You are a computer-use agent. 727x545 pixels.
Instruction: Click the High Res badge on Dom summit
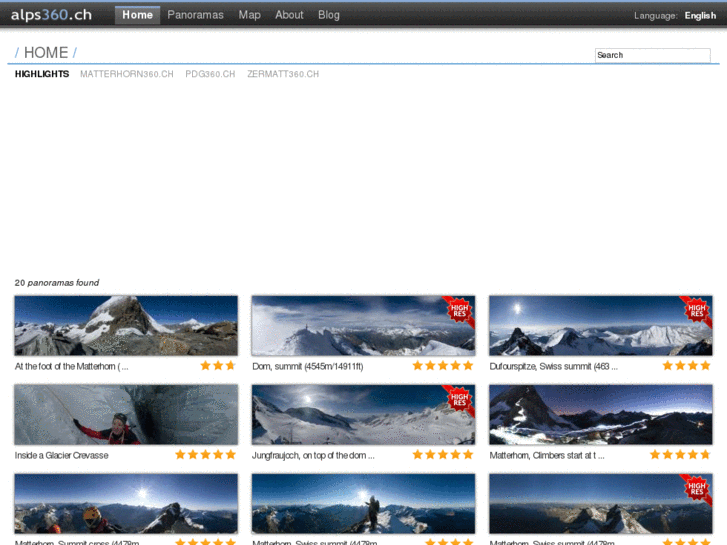tap(459, 311)
